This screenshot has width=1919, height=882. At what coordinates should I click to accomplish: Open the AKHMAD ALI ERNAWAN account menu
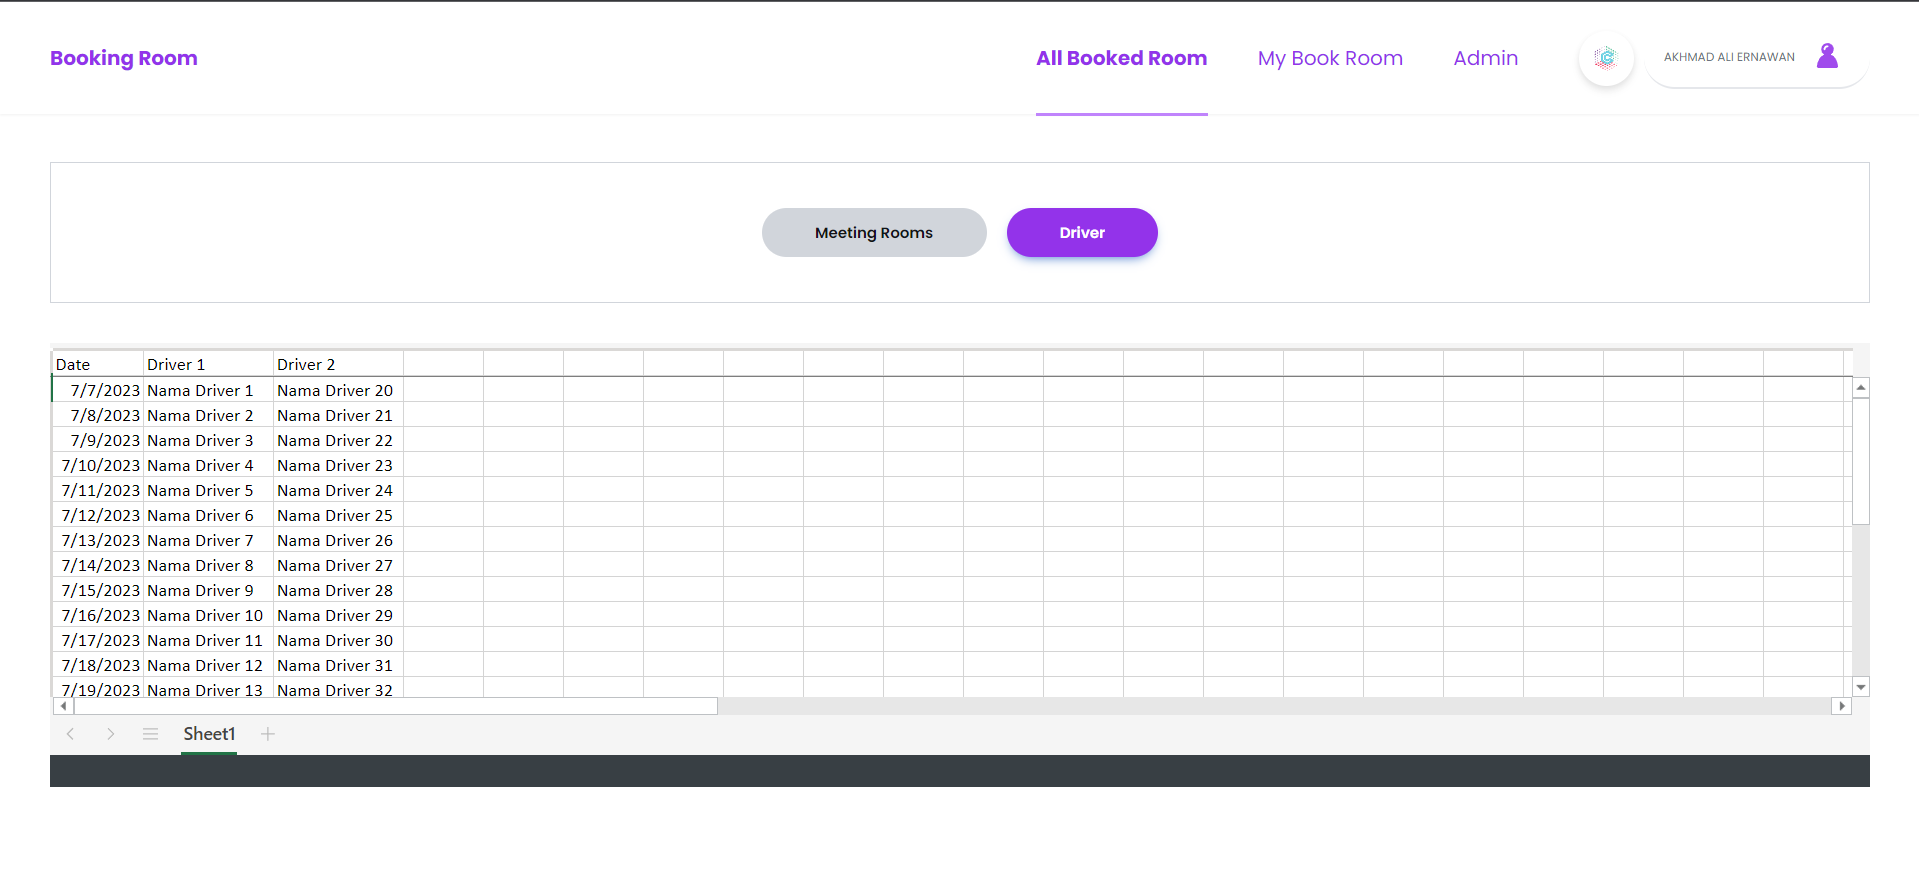[1756, 57]
